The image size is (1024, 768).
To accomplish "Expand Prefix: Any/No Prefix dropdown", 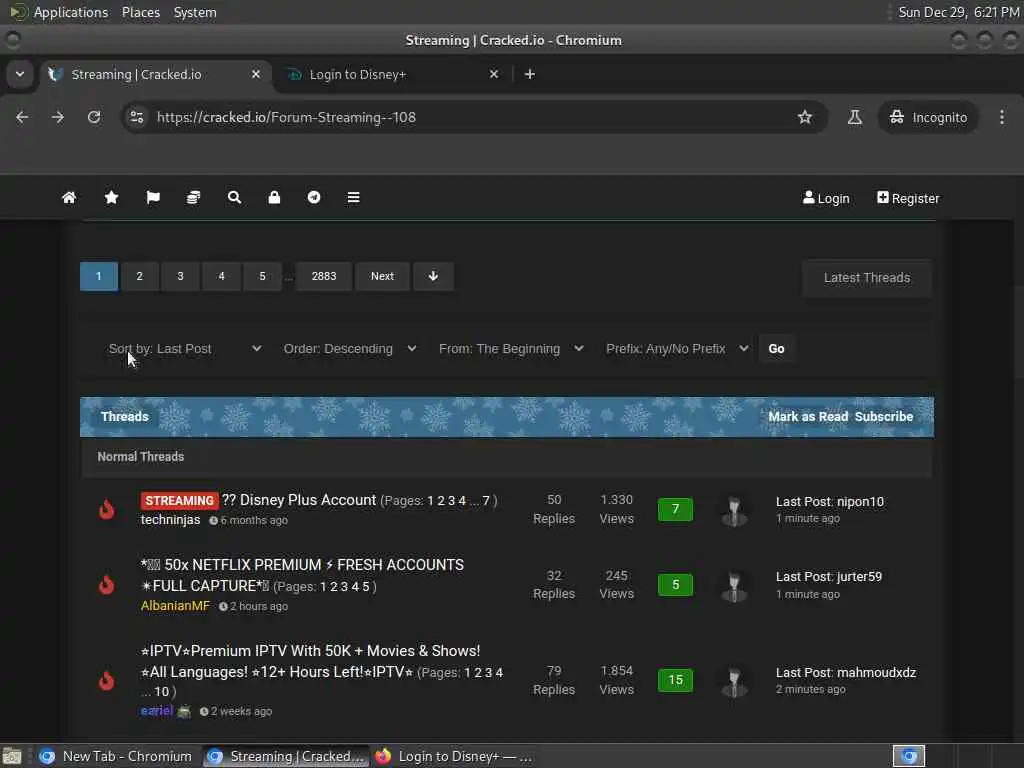I will pyautogui.click(x=677, y=349).
